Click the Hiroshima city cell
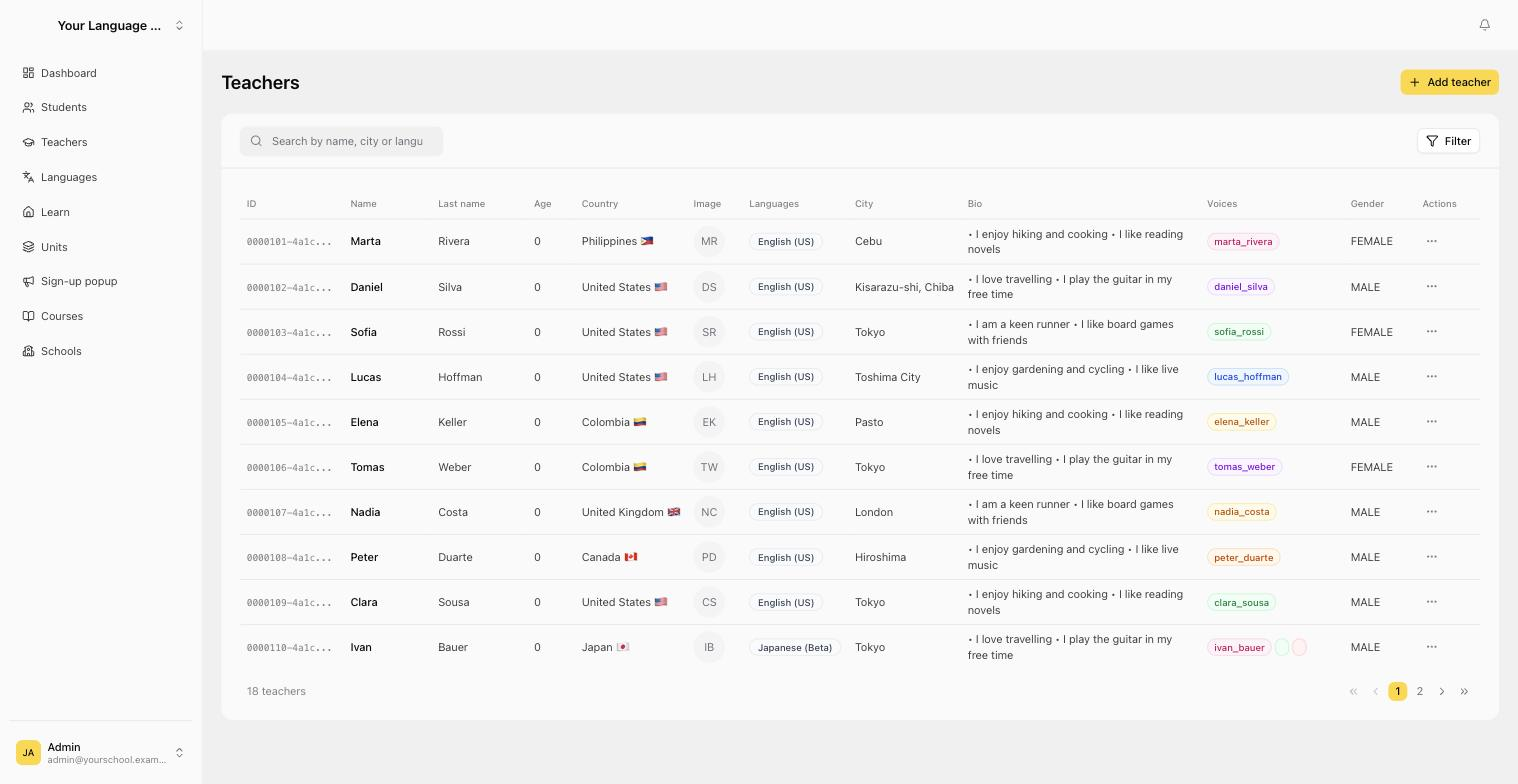 tap(880, 557)
